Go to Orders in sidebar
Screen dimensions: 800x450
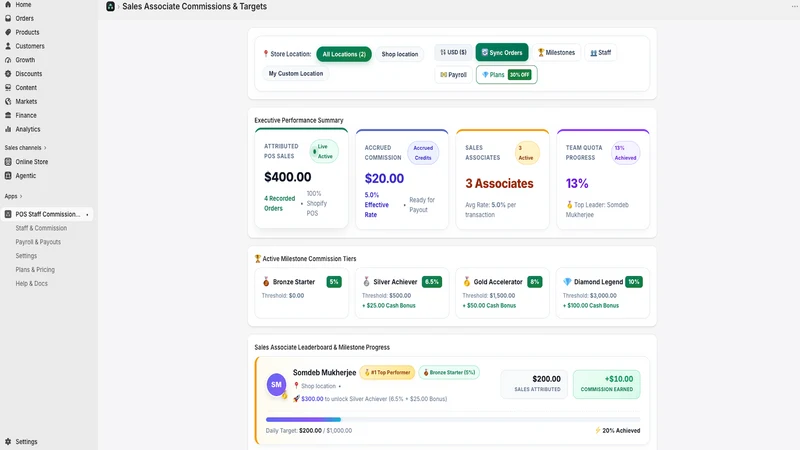tap(24, 18)
